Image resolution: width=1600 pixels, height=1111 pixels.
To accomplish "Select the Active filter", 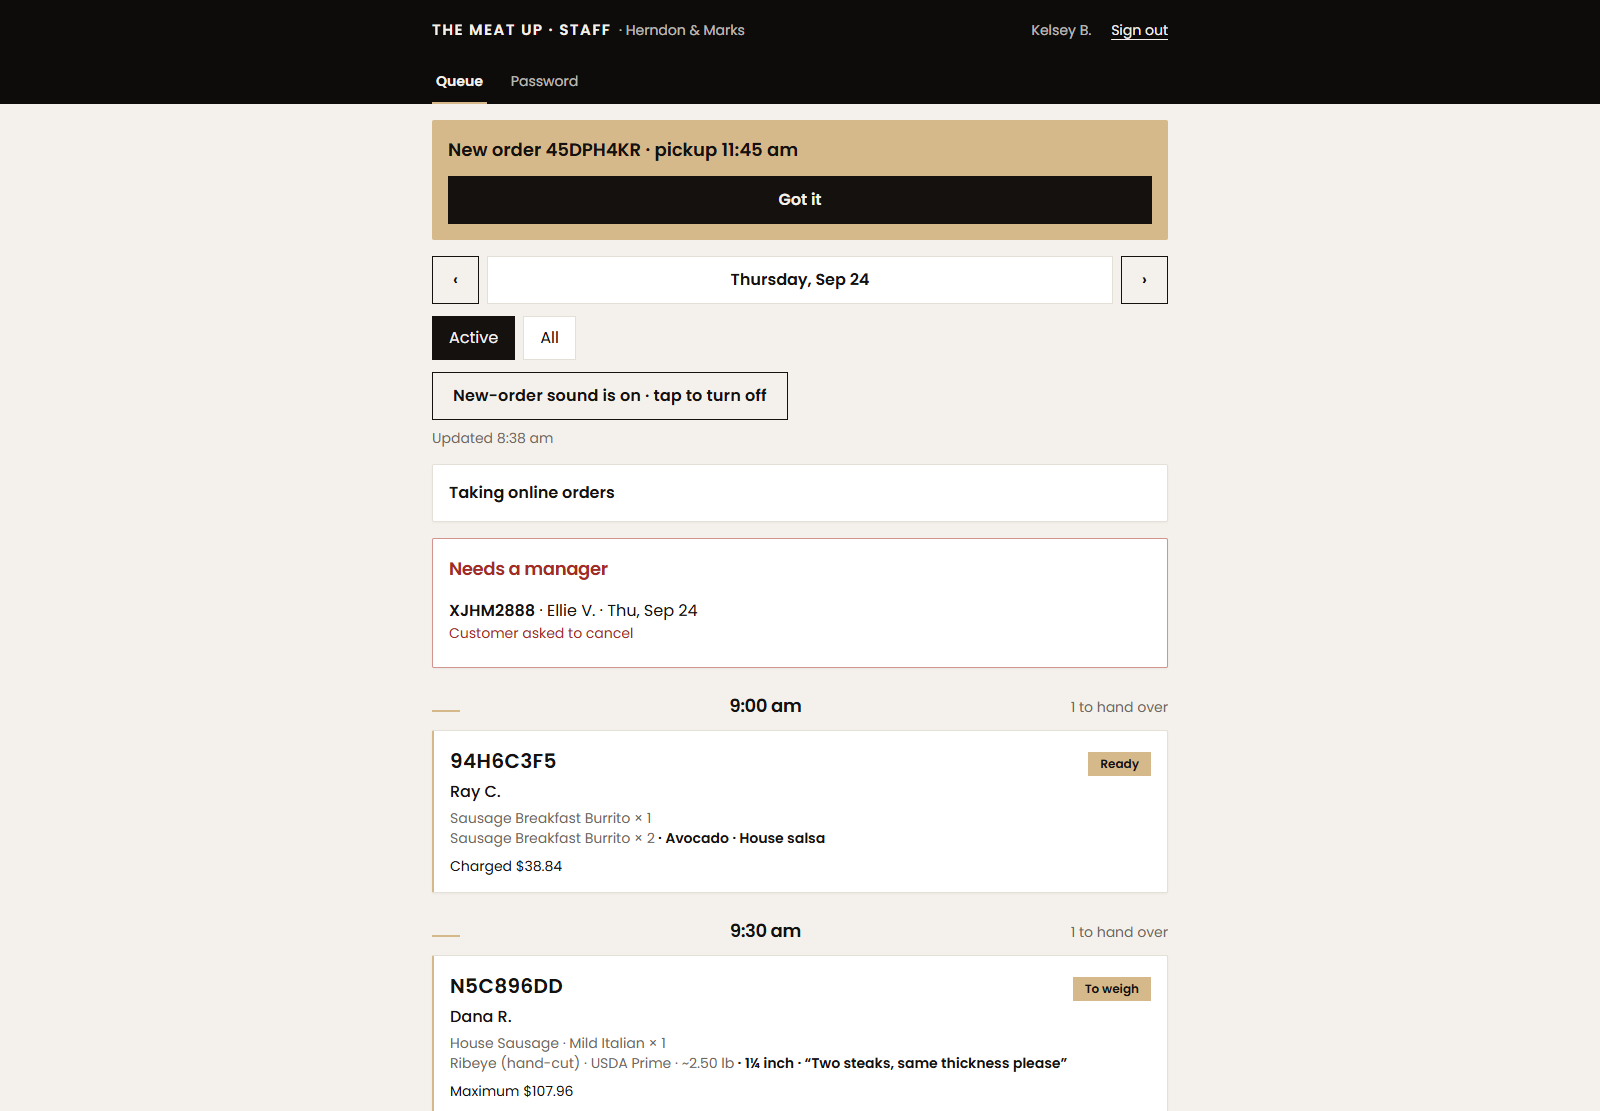I will coord(473,338).
